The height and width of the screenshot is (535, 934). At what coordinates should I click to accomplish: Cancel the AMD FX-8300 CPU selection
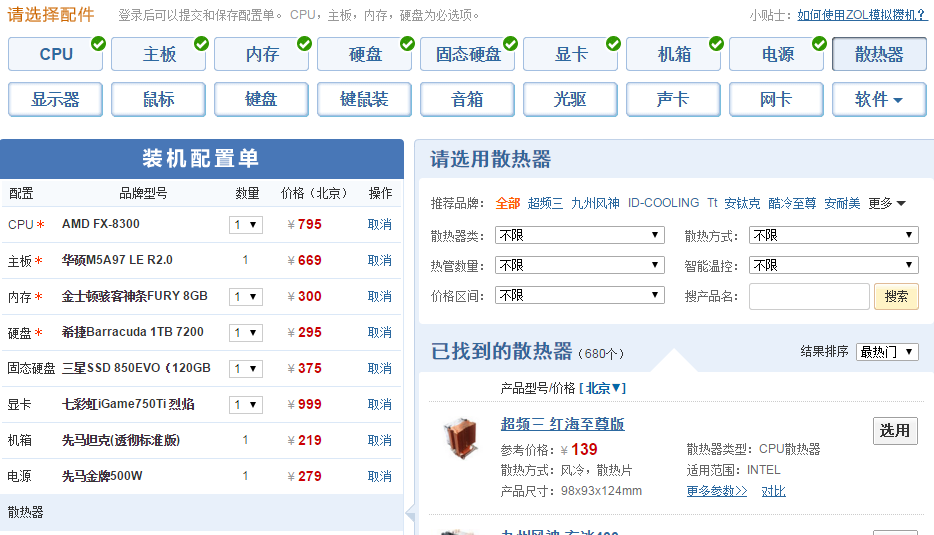pyautogui.click(x=379, y=225)
